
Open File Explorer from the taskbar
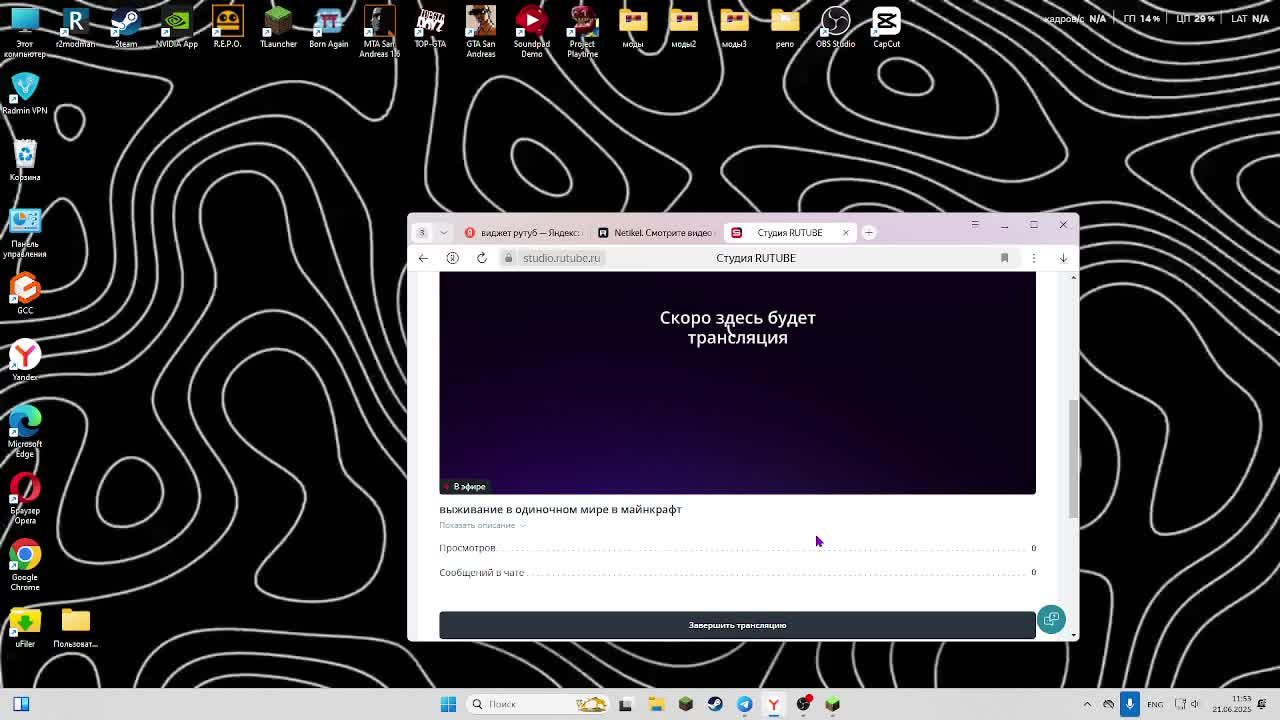tap(656, 704)
